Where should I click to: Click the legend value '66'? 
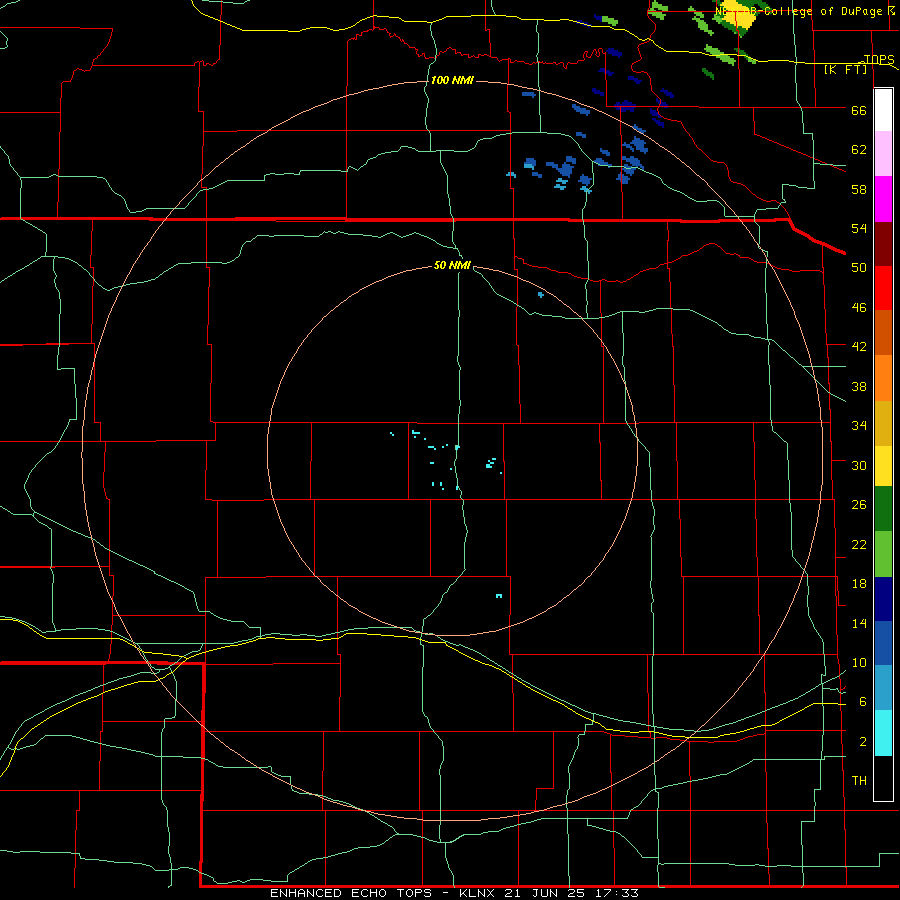click(x=859, y=110)
